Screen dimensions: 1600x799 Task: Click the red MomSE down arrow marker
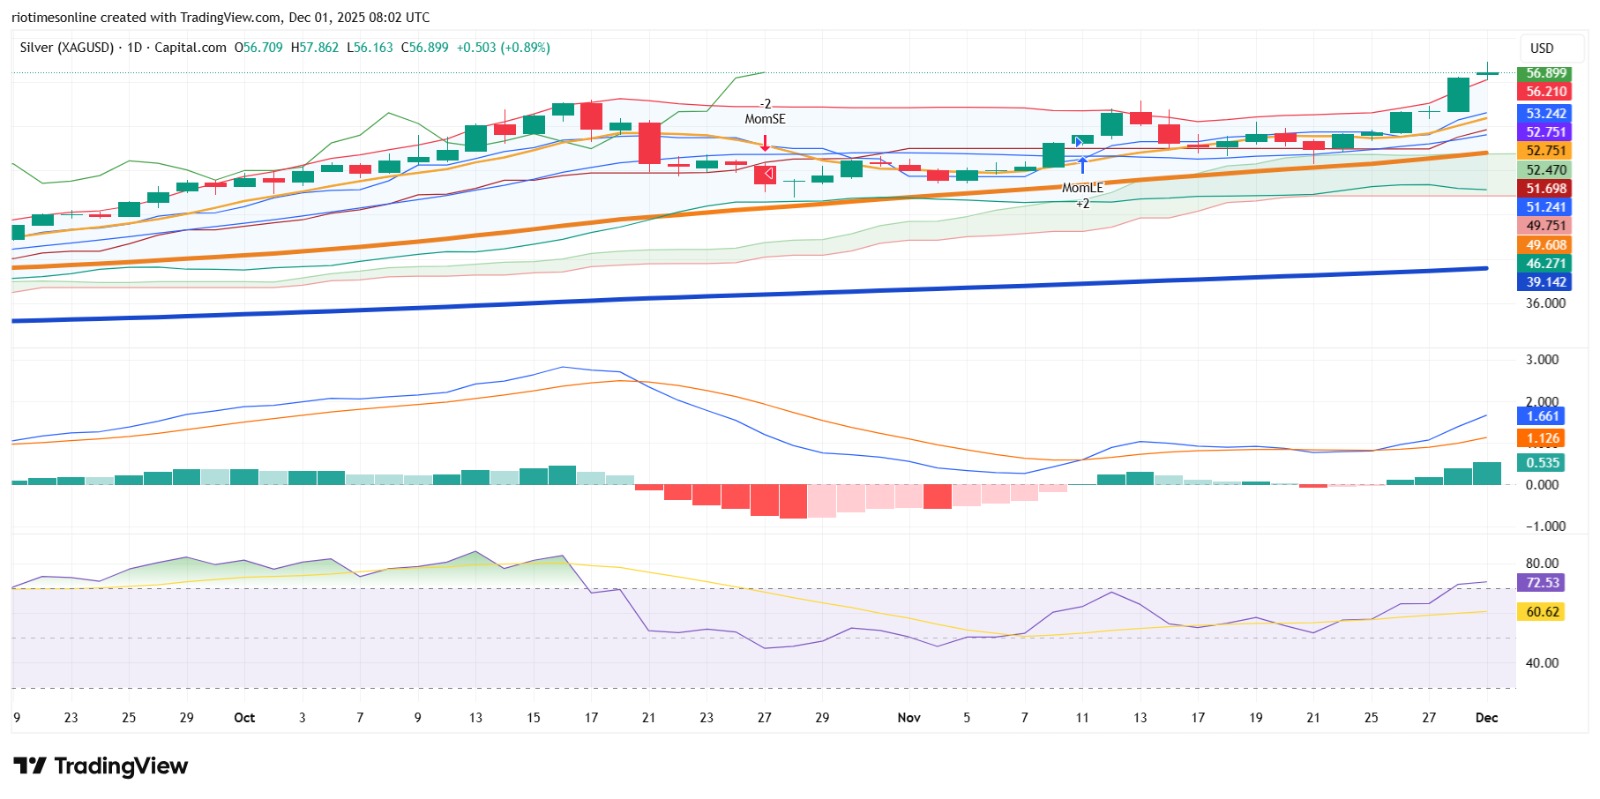[765, 144]
